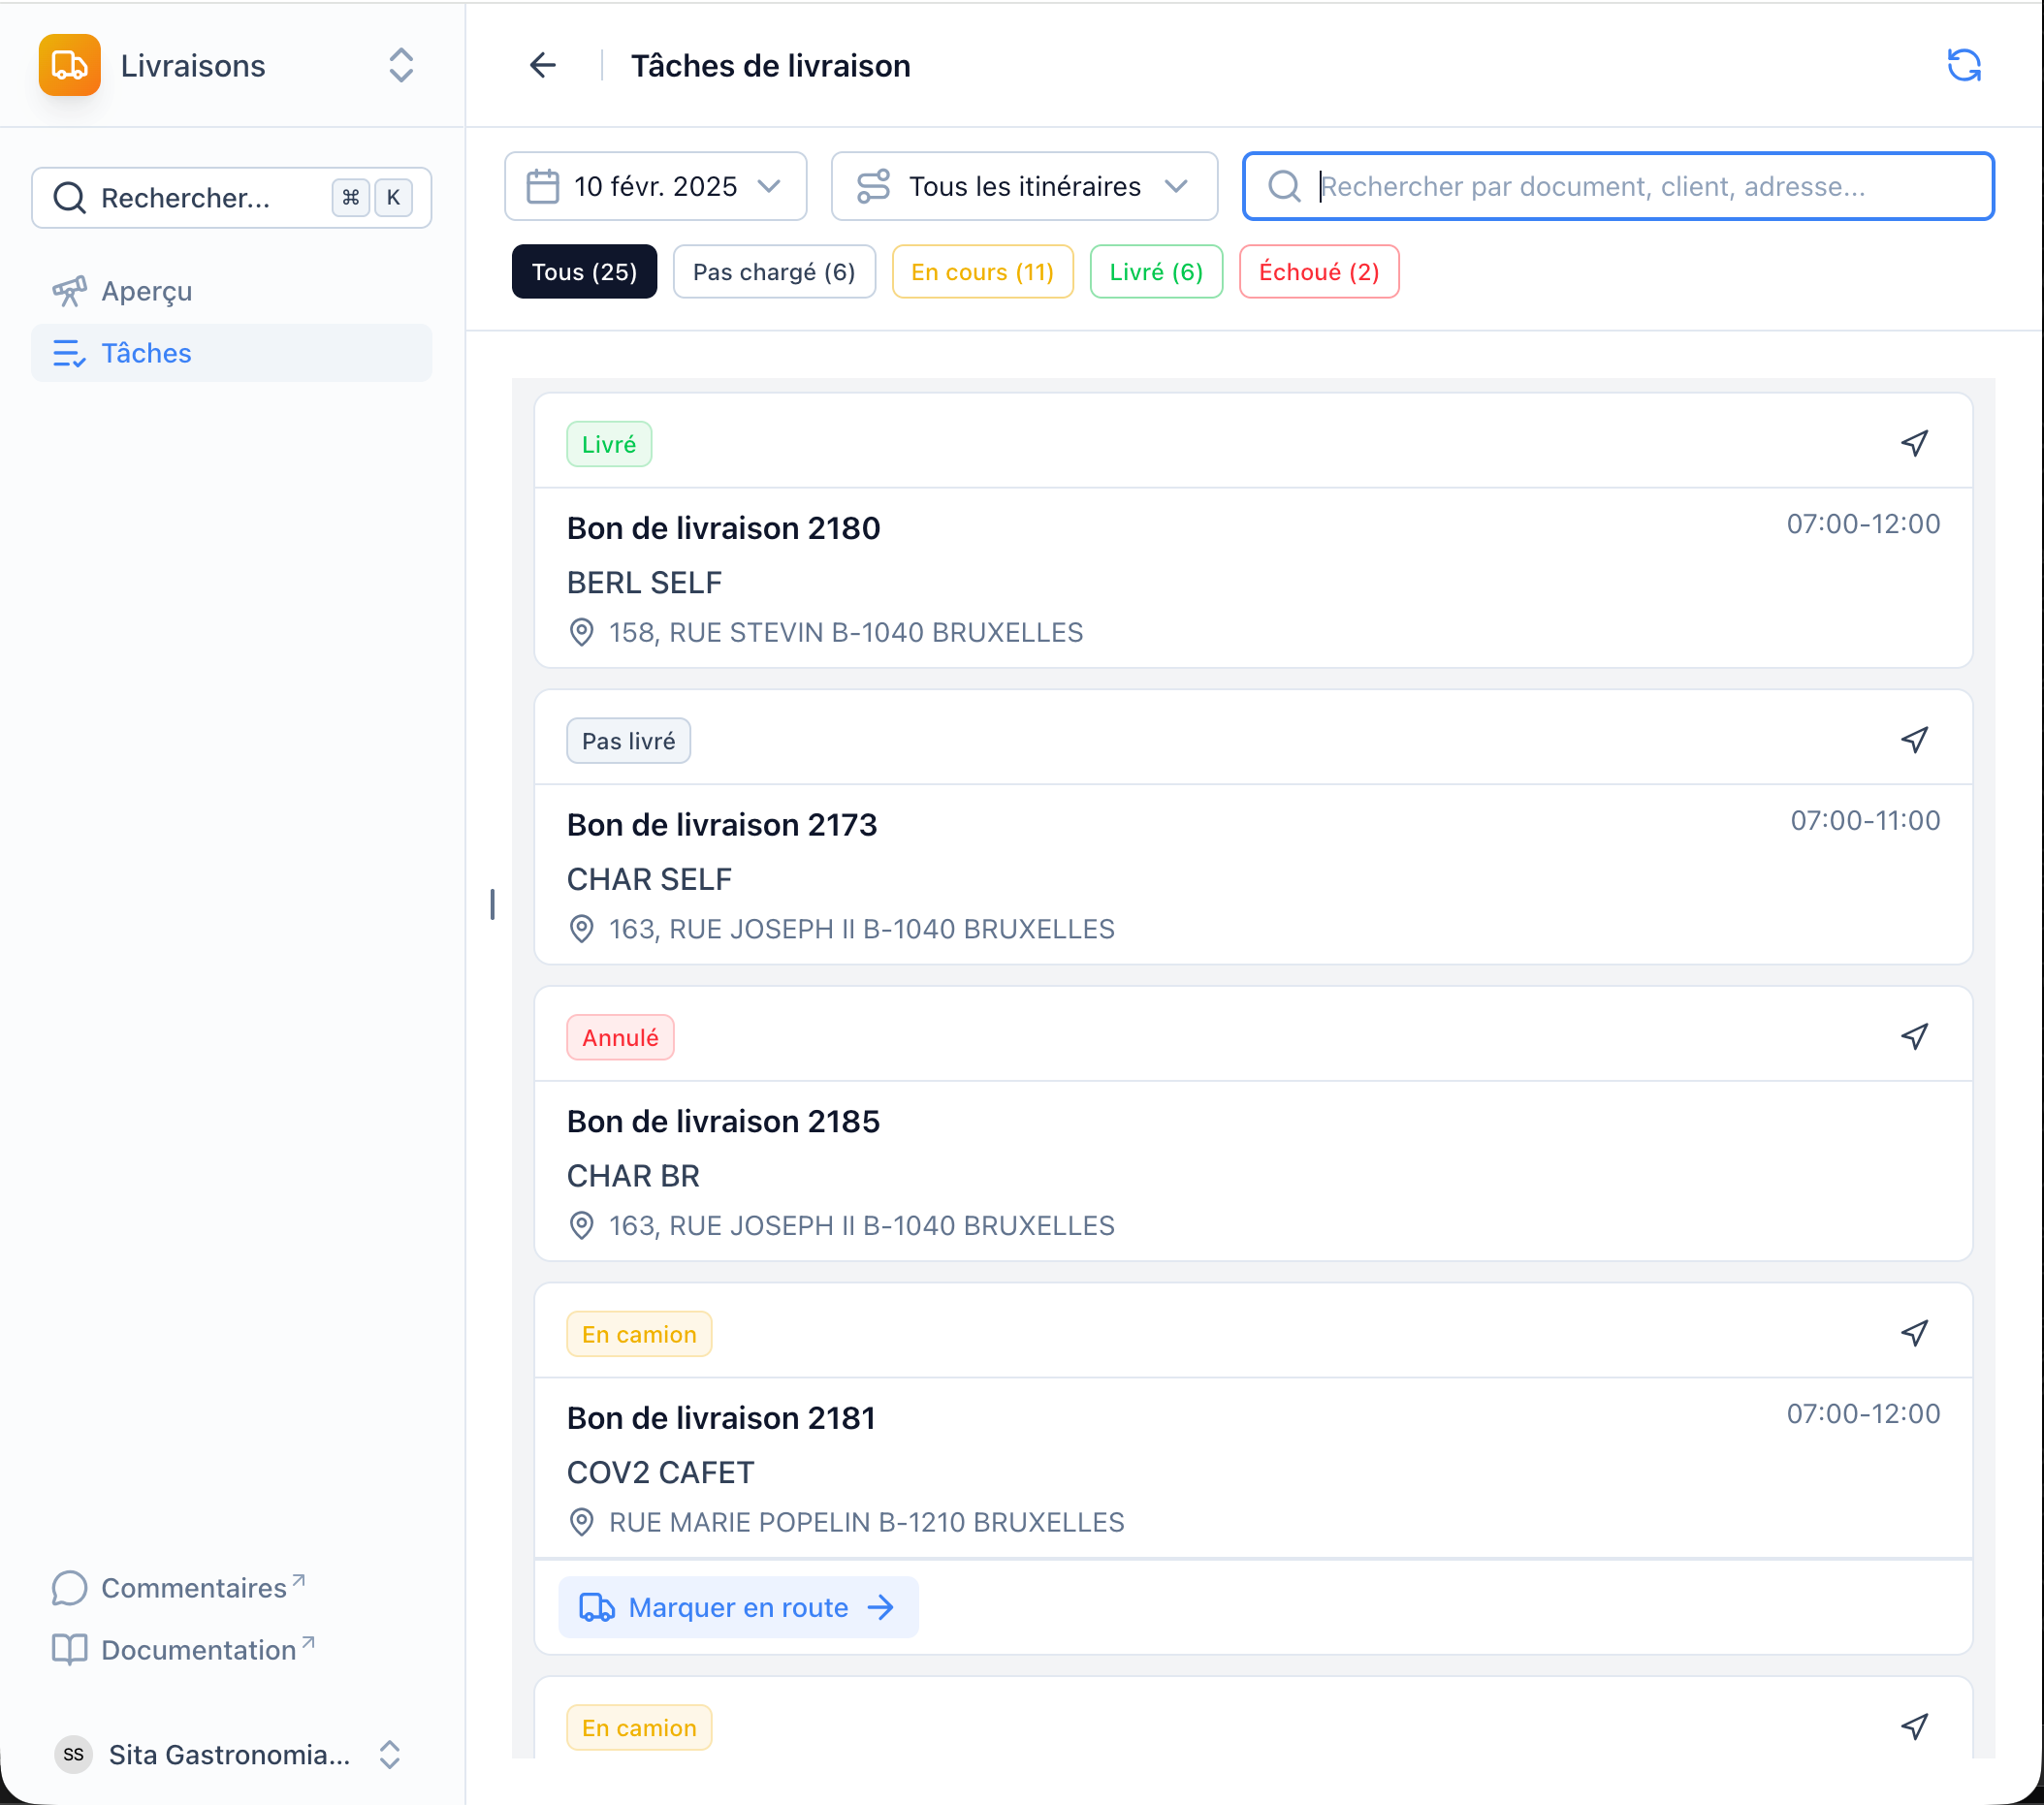The width and height of the screenshot is (2044, 1805).
Task: Focus the document, client, address search field
Action: 1619,186
